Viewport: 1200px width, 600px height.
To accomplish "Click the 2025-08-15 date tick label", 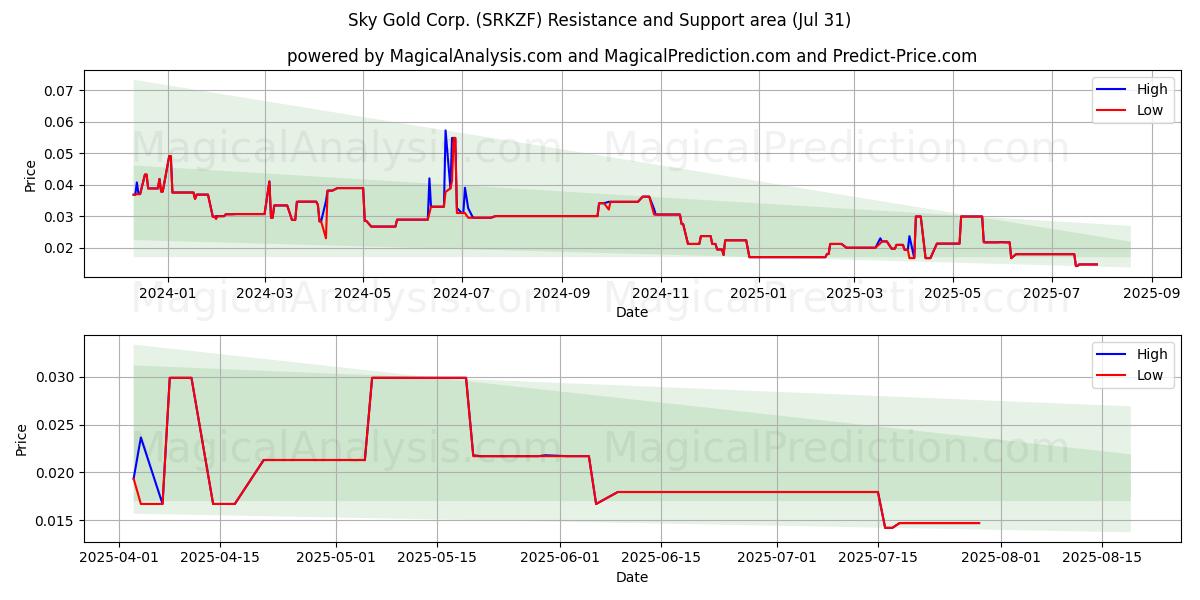I will coord(1101,558).
